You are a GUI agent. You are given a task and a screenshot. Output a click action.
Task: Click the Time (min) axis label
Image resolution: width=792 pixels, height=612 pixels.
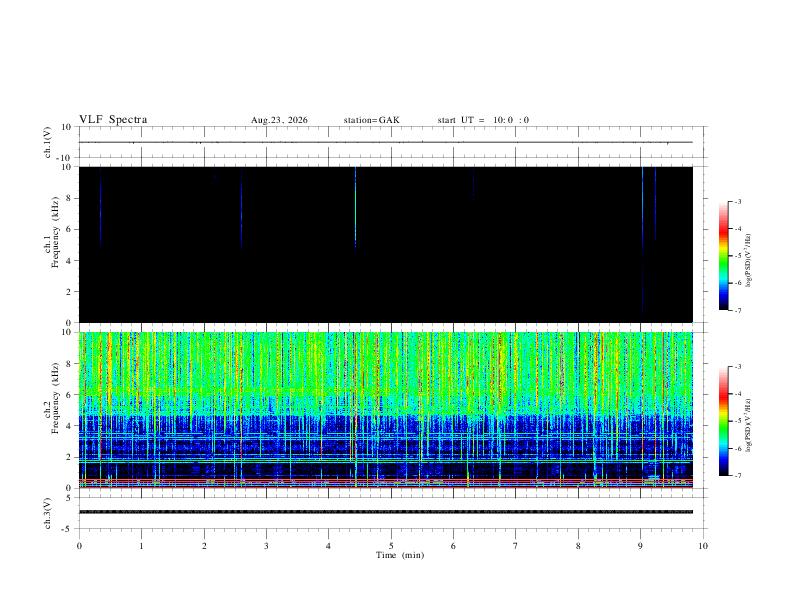[x=400, y=555]
